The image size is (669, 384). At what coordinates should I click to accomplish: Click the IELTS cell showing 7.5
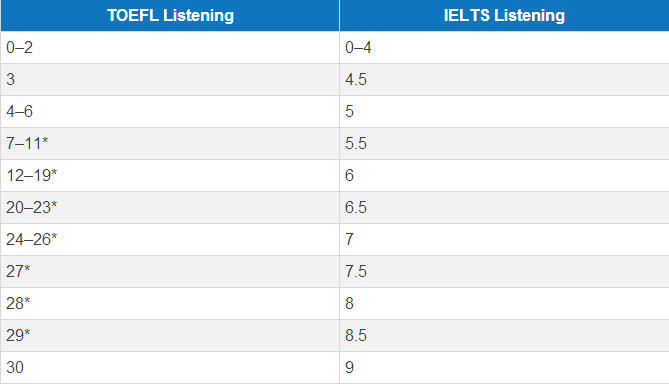click(x=504, y=271)
